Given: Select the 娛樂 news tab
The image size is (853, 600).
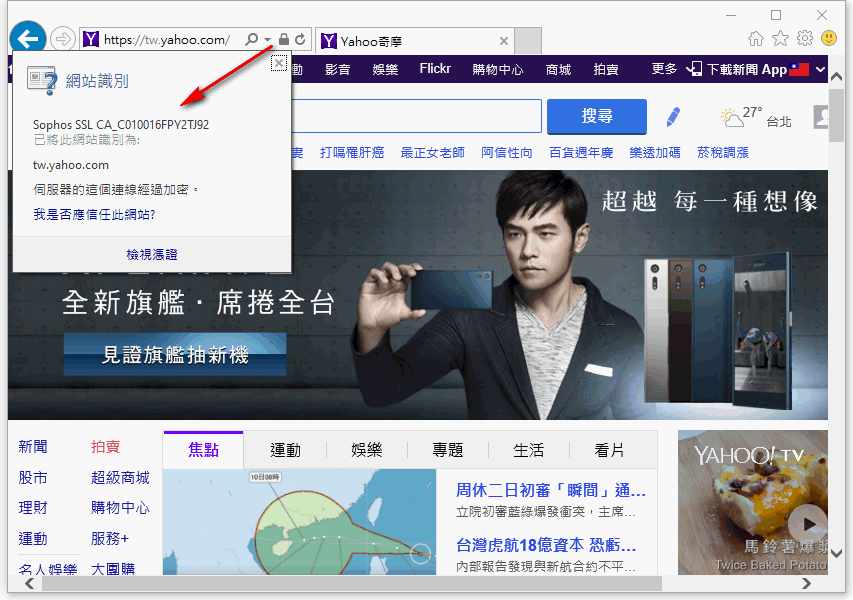Looking at the screenshot, I should (367, 450).
